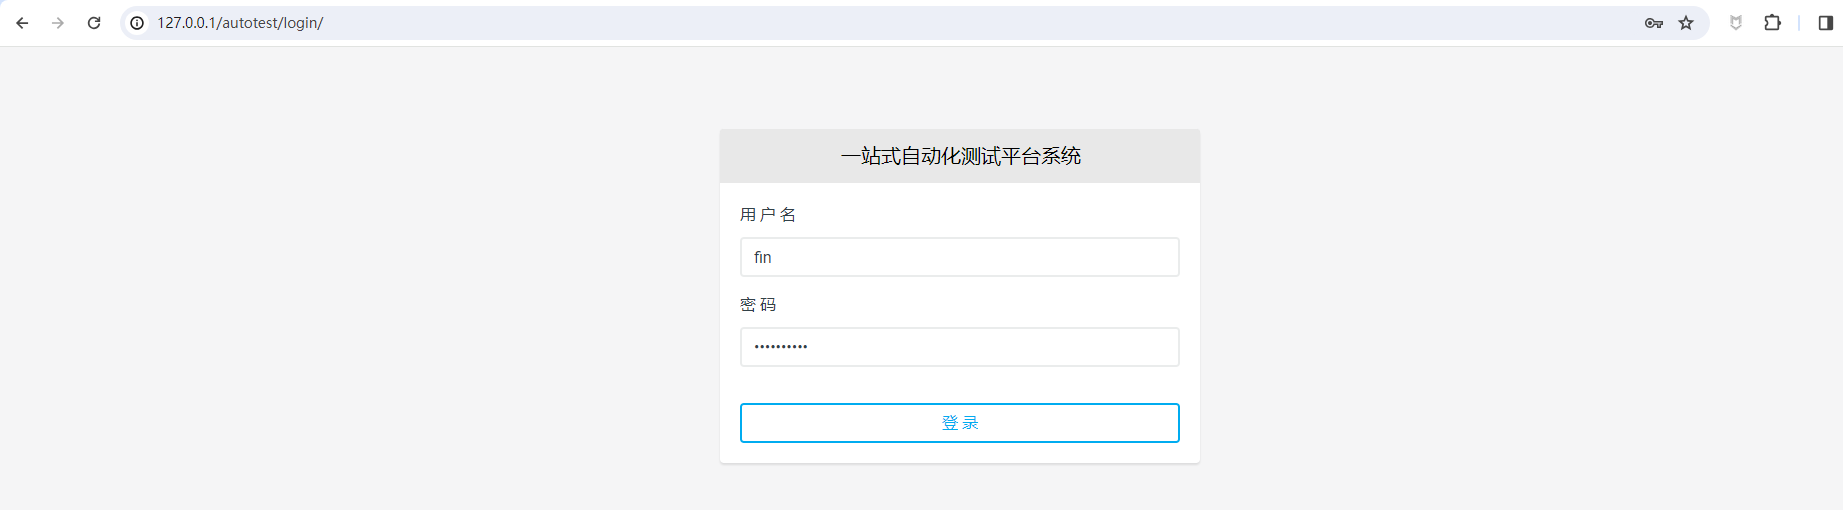Click the 密码 field label
This screenshot has height=510, width=1843.
tap(758, 305)
